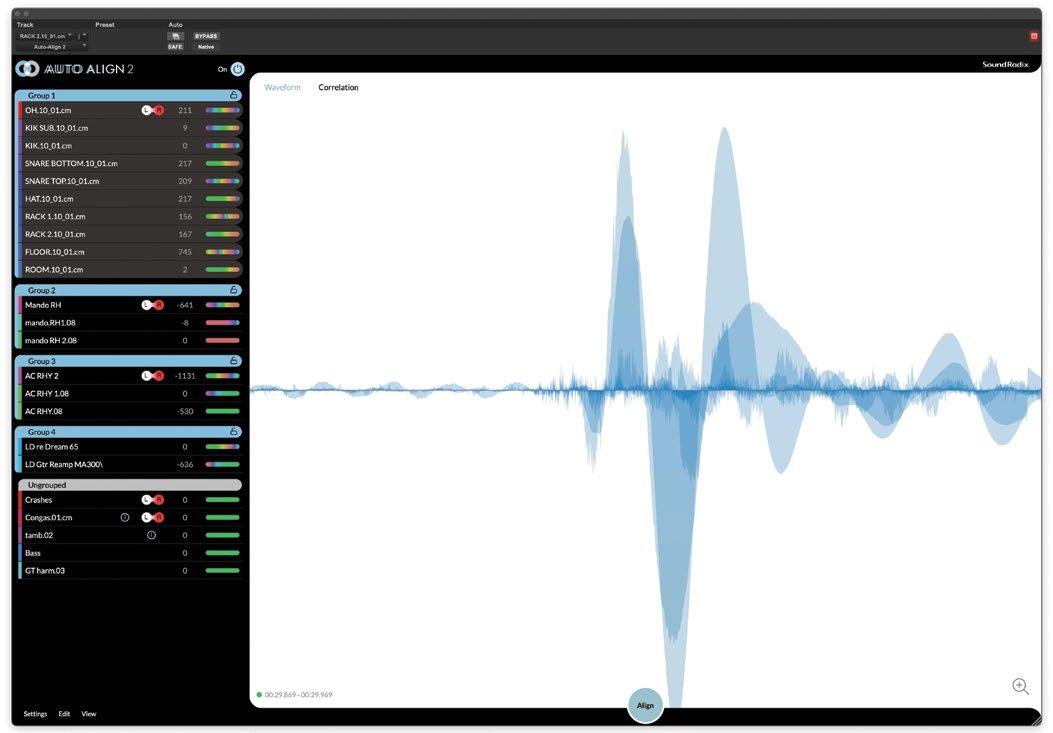Click the green status dot beside the time range

coord(259,695)
